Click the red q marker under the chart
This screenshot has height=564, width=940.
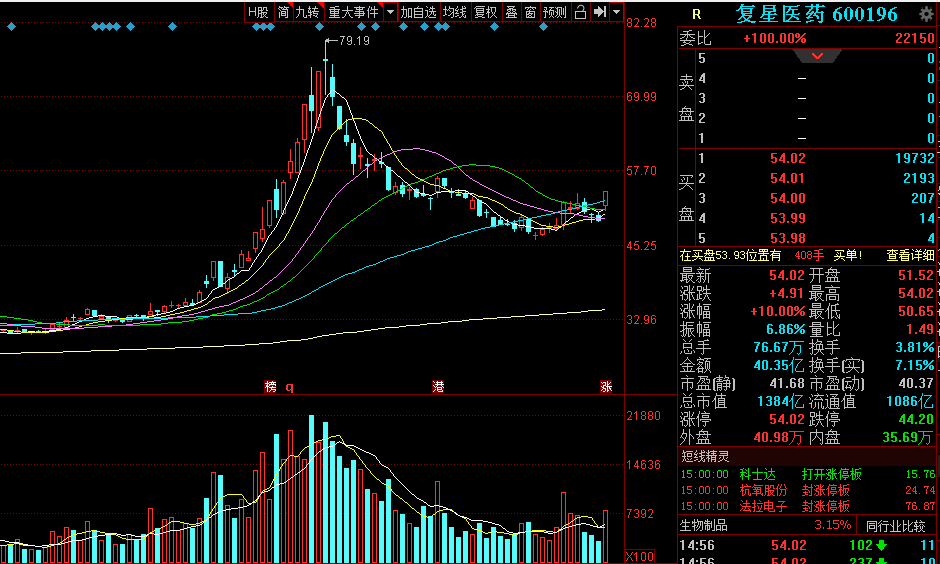(290, 387)
